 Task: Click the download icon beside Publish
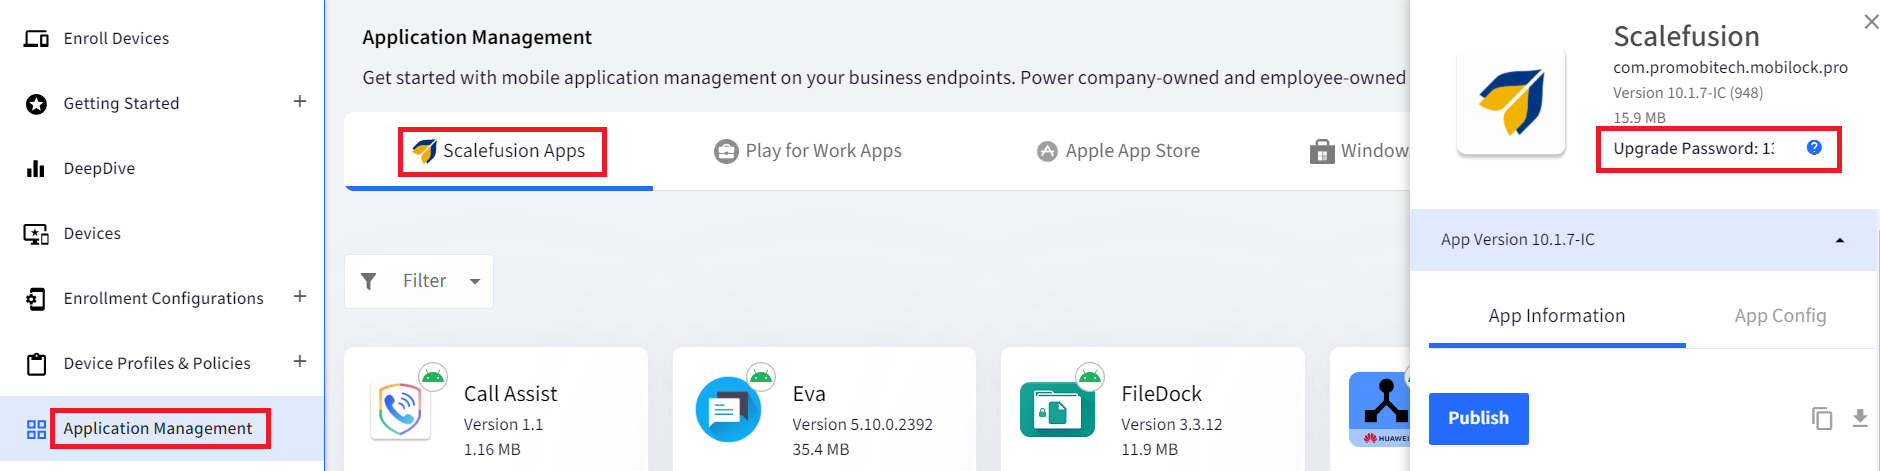point(1860,418)
